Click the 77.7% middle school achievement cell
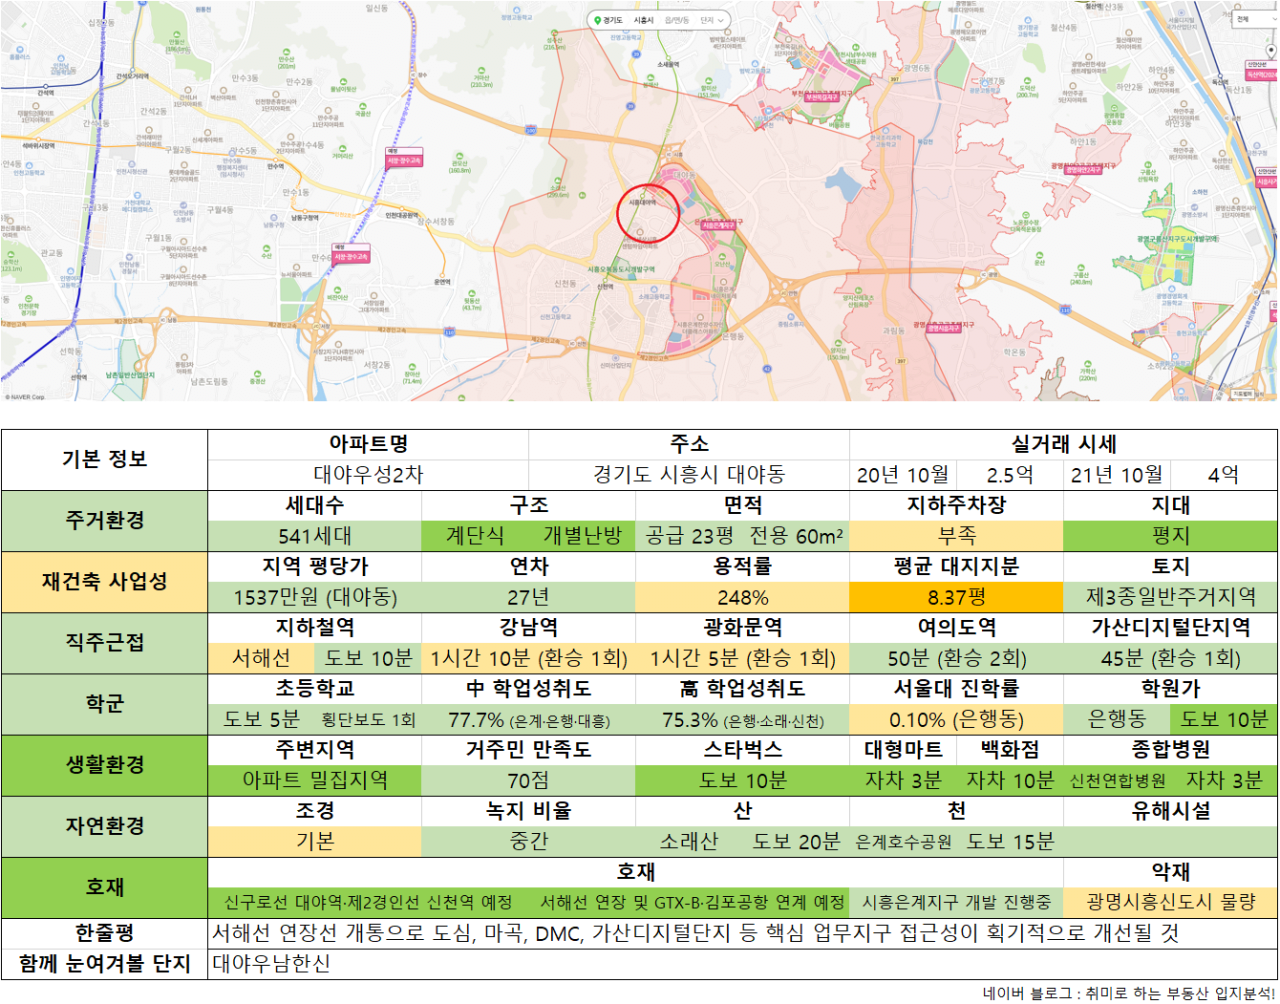The image size is (1280, 1004). click(528, 720)
